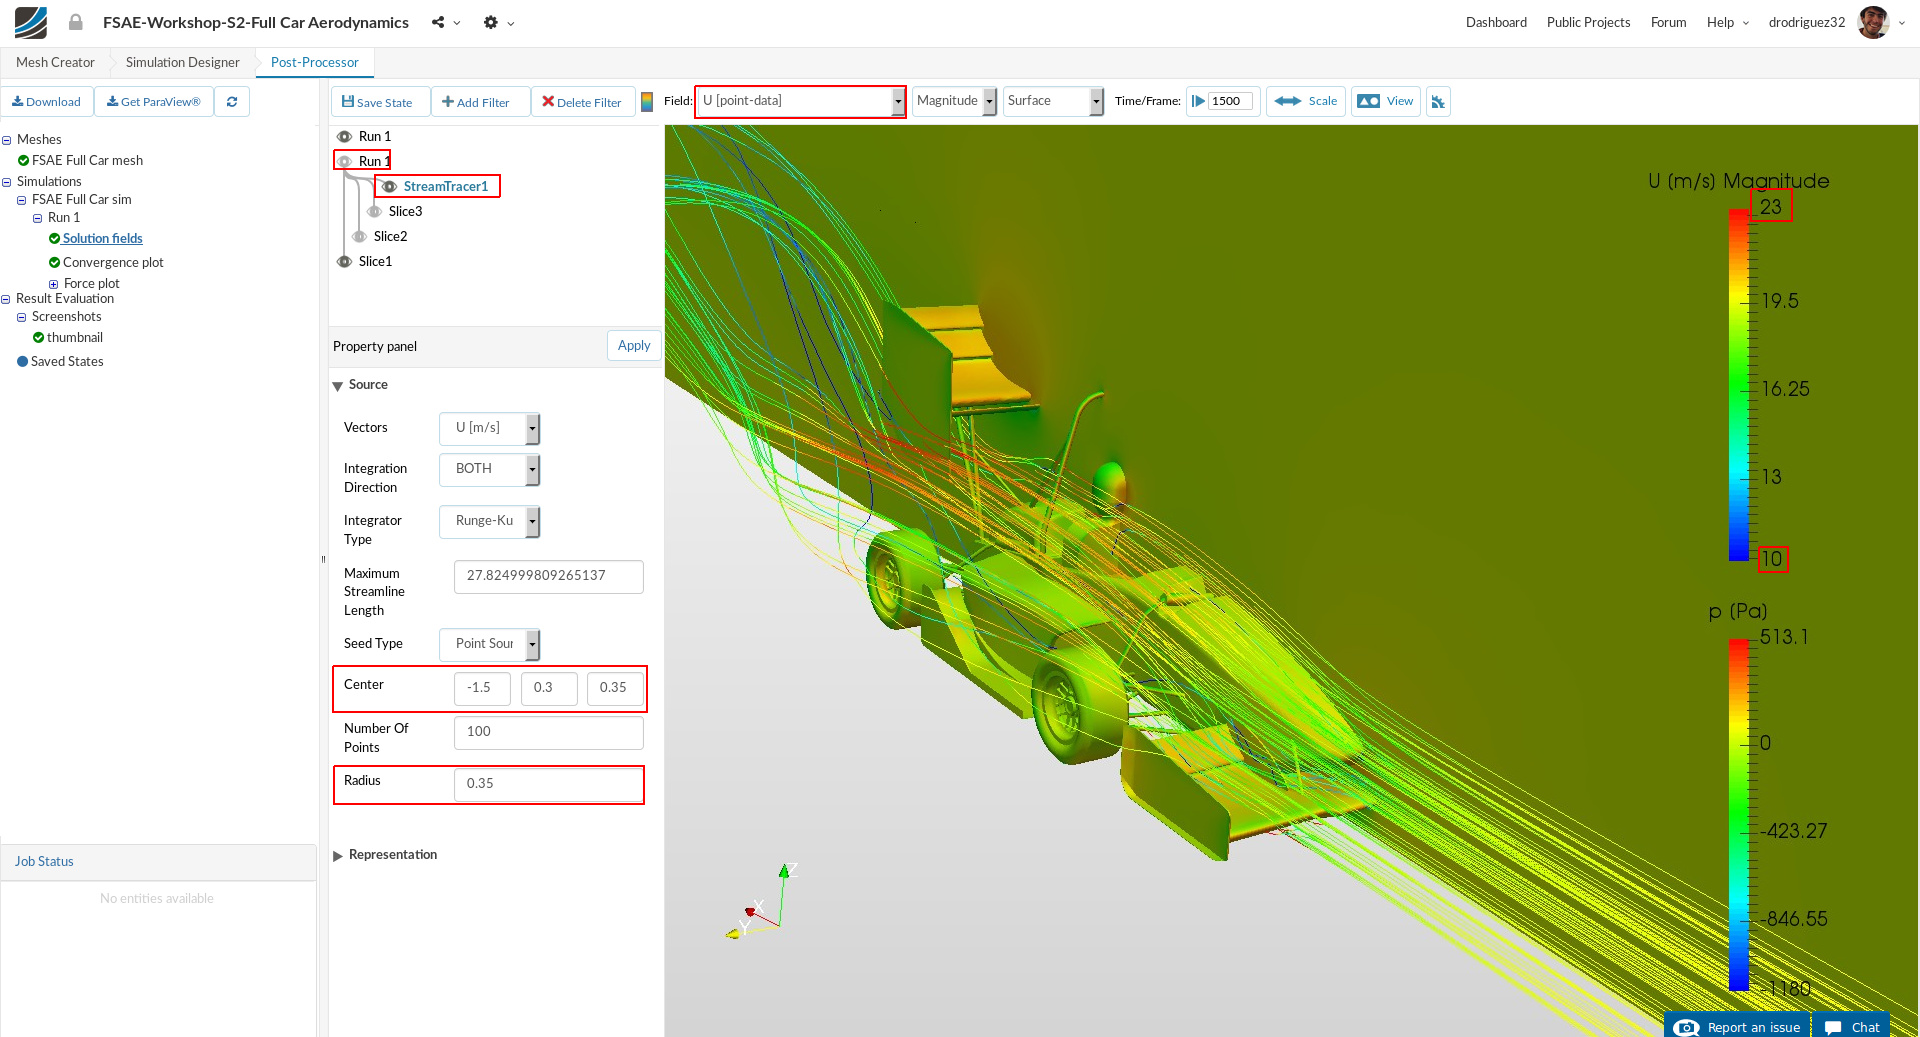
Task: Click the SimScale logo
Action: [x=31, y=22]
